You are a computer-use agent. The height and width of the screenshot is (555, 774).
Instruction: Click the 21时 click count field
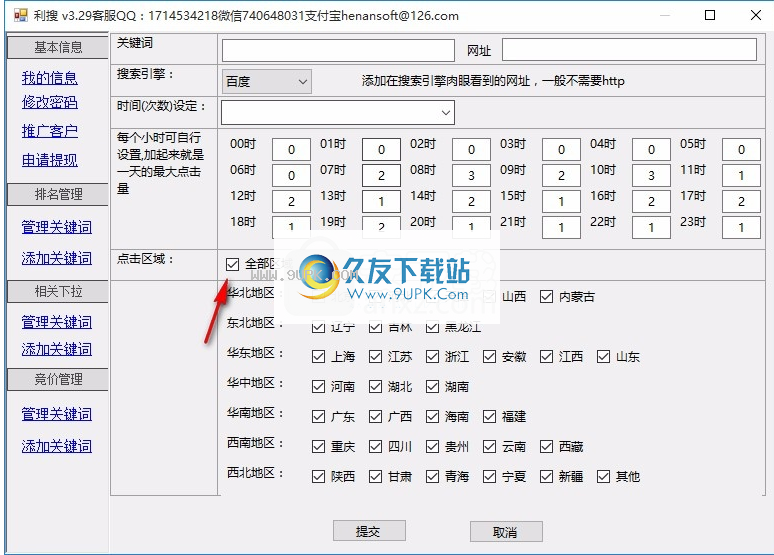[x=561, y=227]
